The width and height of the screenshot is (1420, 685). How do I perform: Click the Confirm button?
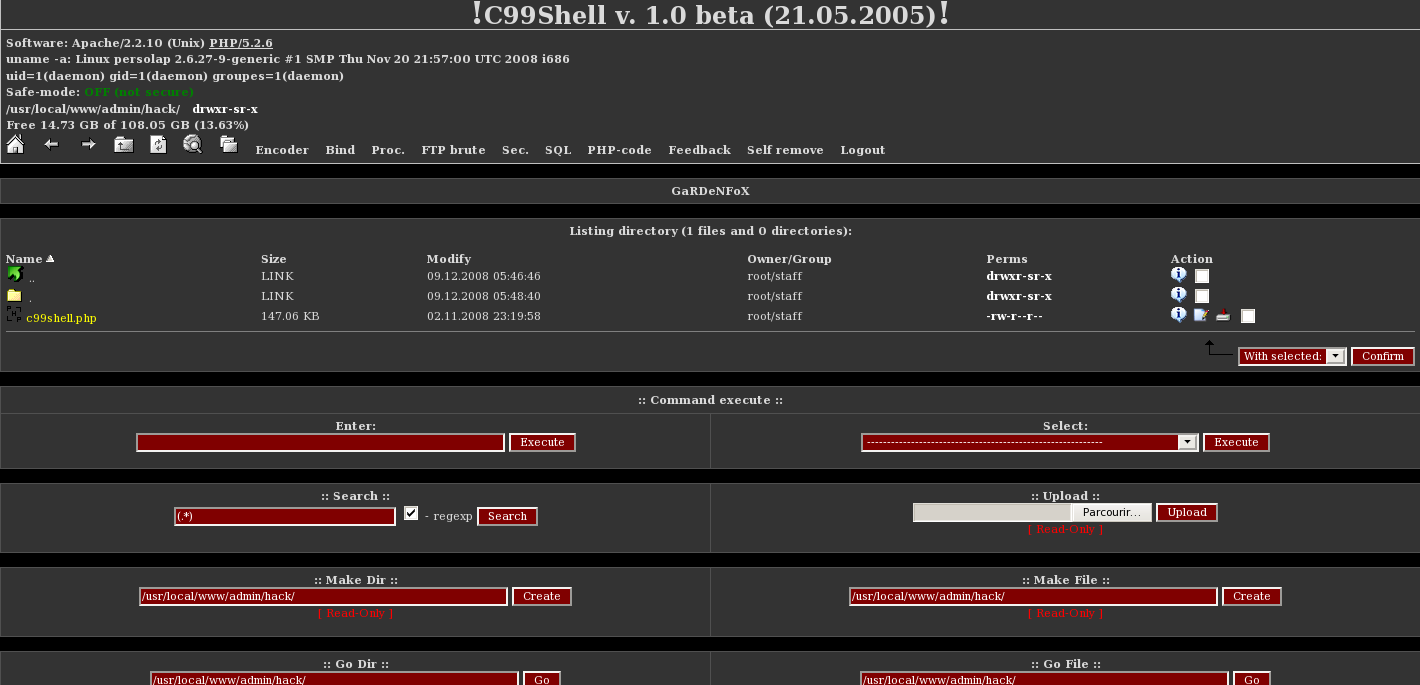coord(1383,356)
